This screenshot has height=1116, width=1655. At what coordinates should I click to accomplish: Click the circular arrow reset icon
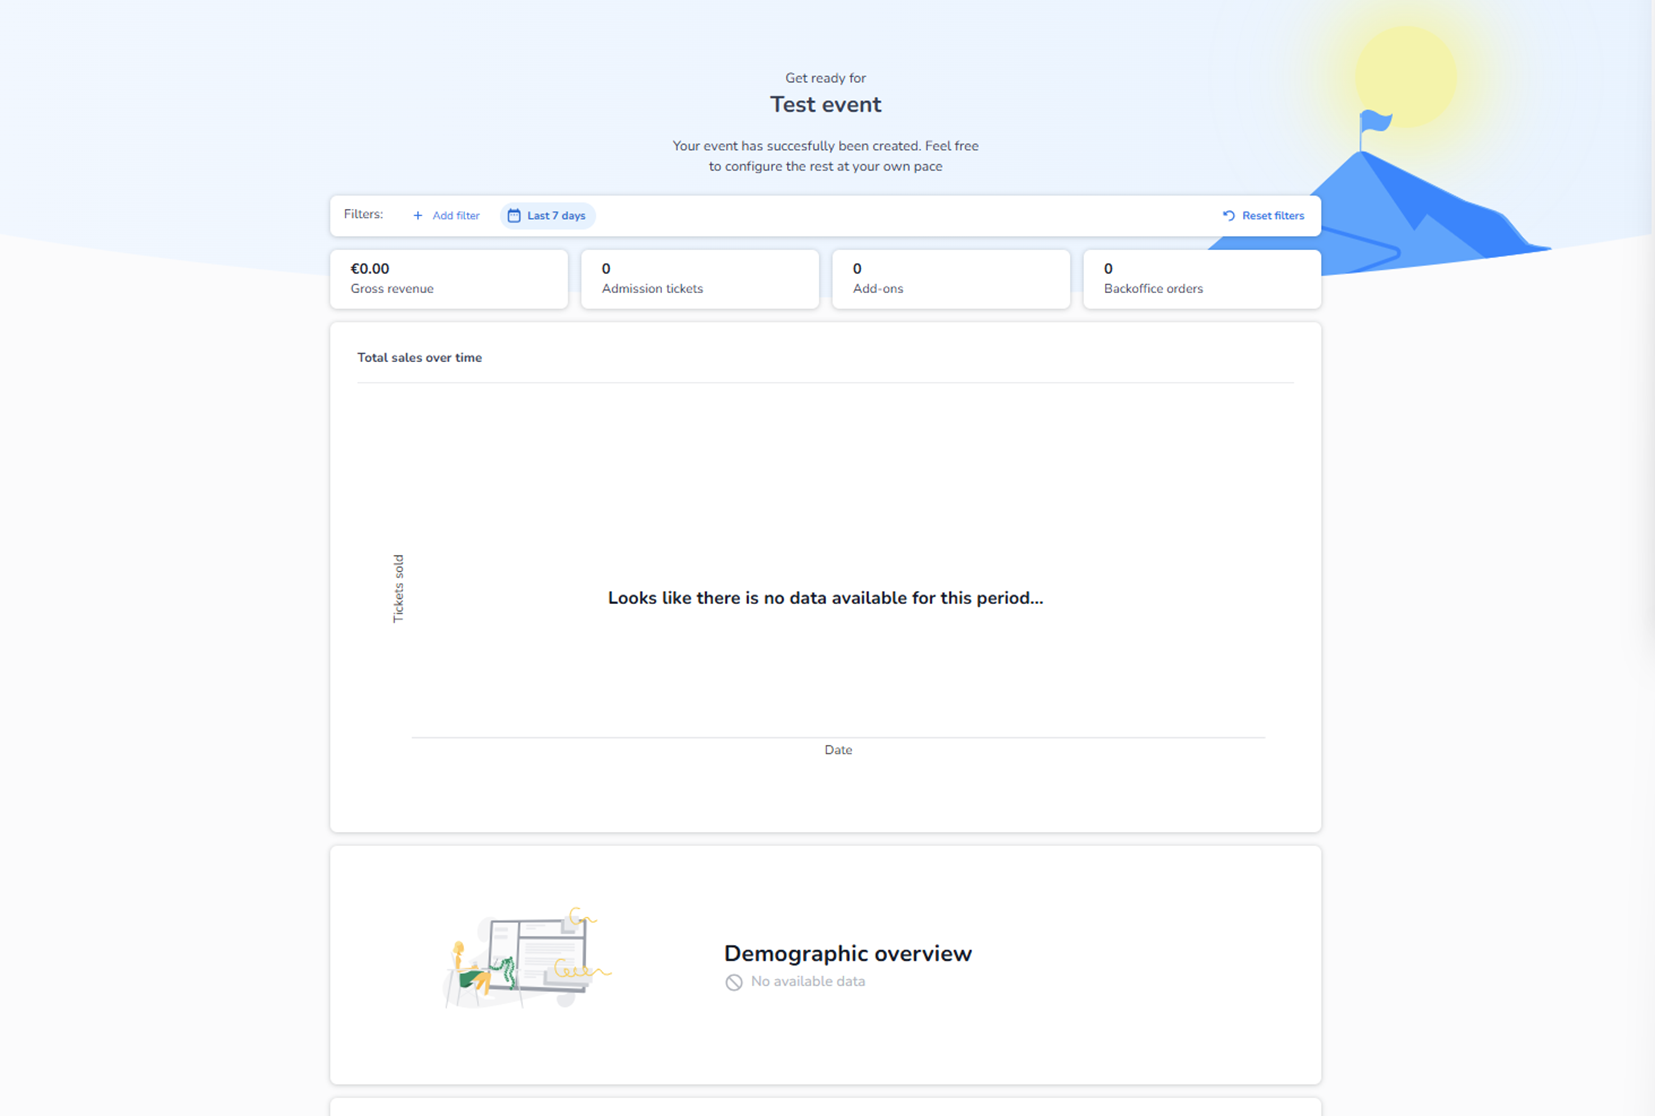point(1229,216)
